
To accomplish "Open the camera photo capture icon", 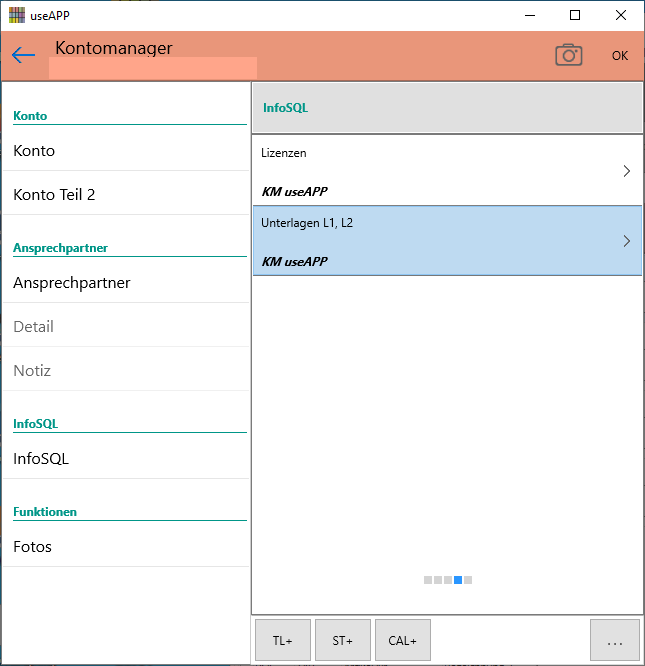I will (569, 55).
